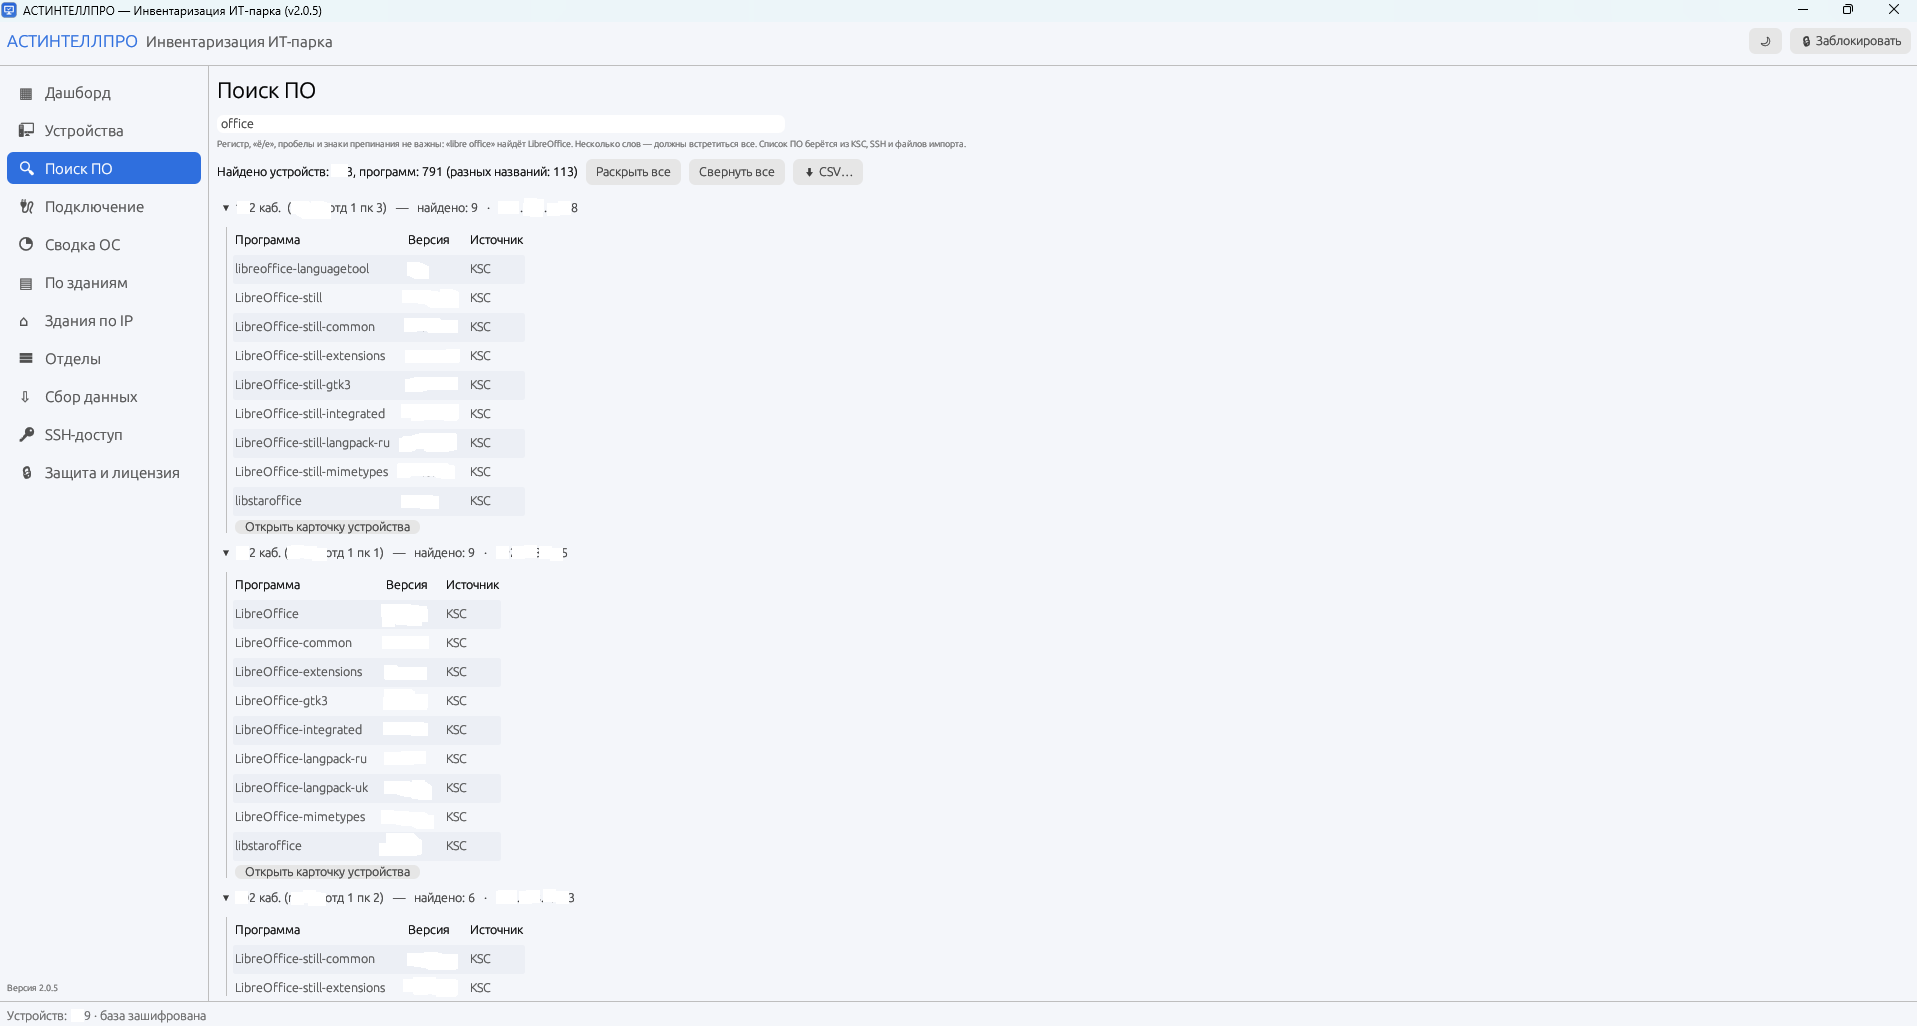Viewport: 1917px width, 1026px height.
Task: Click the SSH-доступ key icon
Action: [x=26, y=435]
